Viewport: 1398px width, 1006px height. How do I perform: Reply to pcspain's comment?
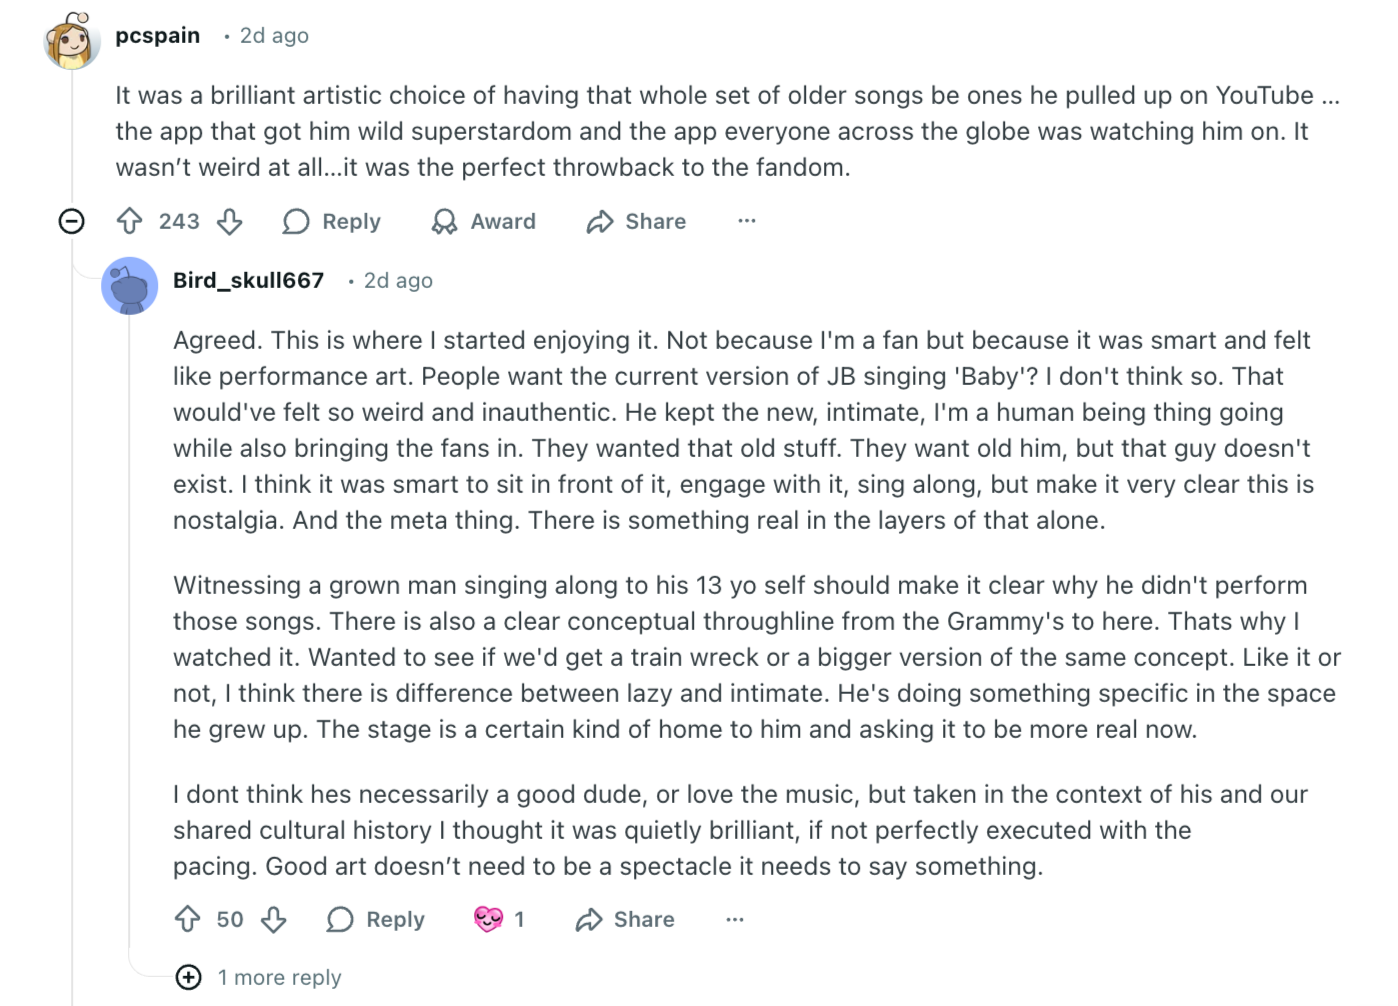332,221
